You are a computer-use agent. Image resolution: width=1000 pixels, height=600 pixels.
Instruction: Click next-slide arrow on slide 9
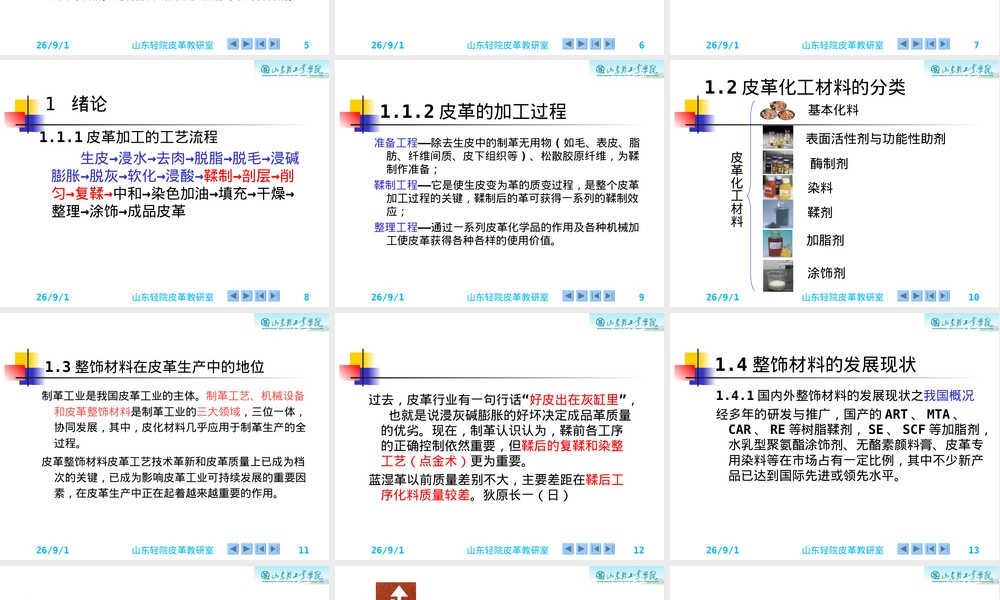(x=582, y=296)
